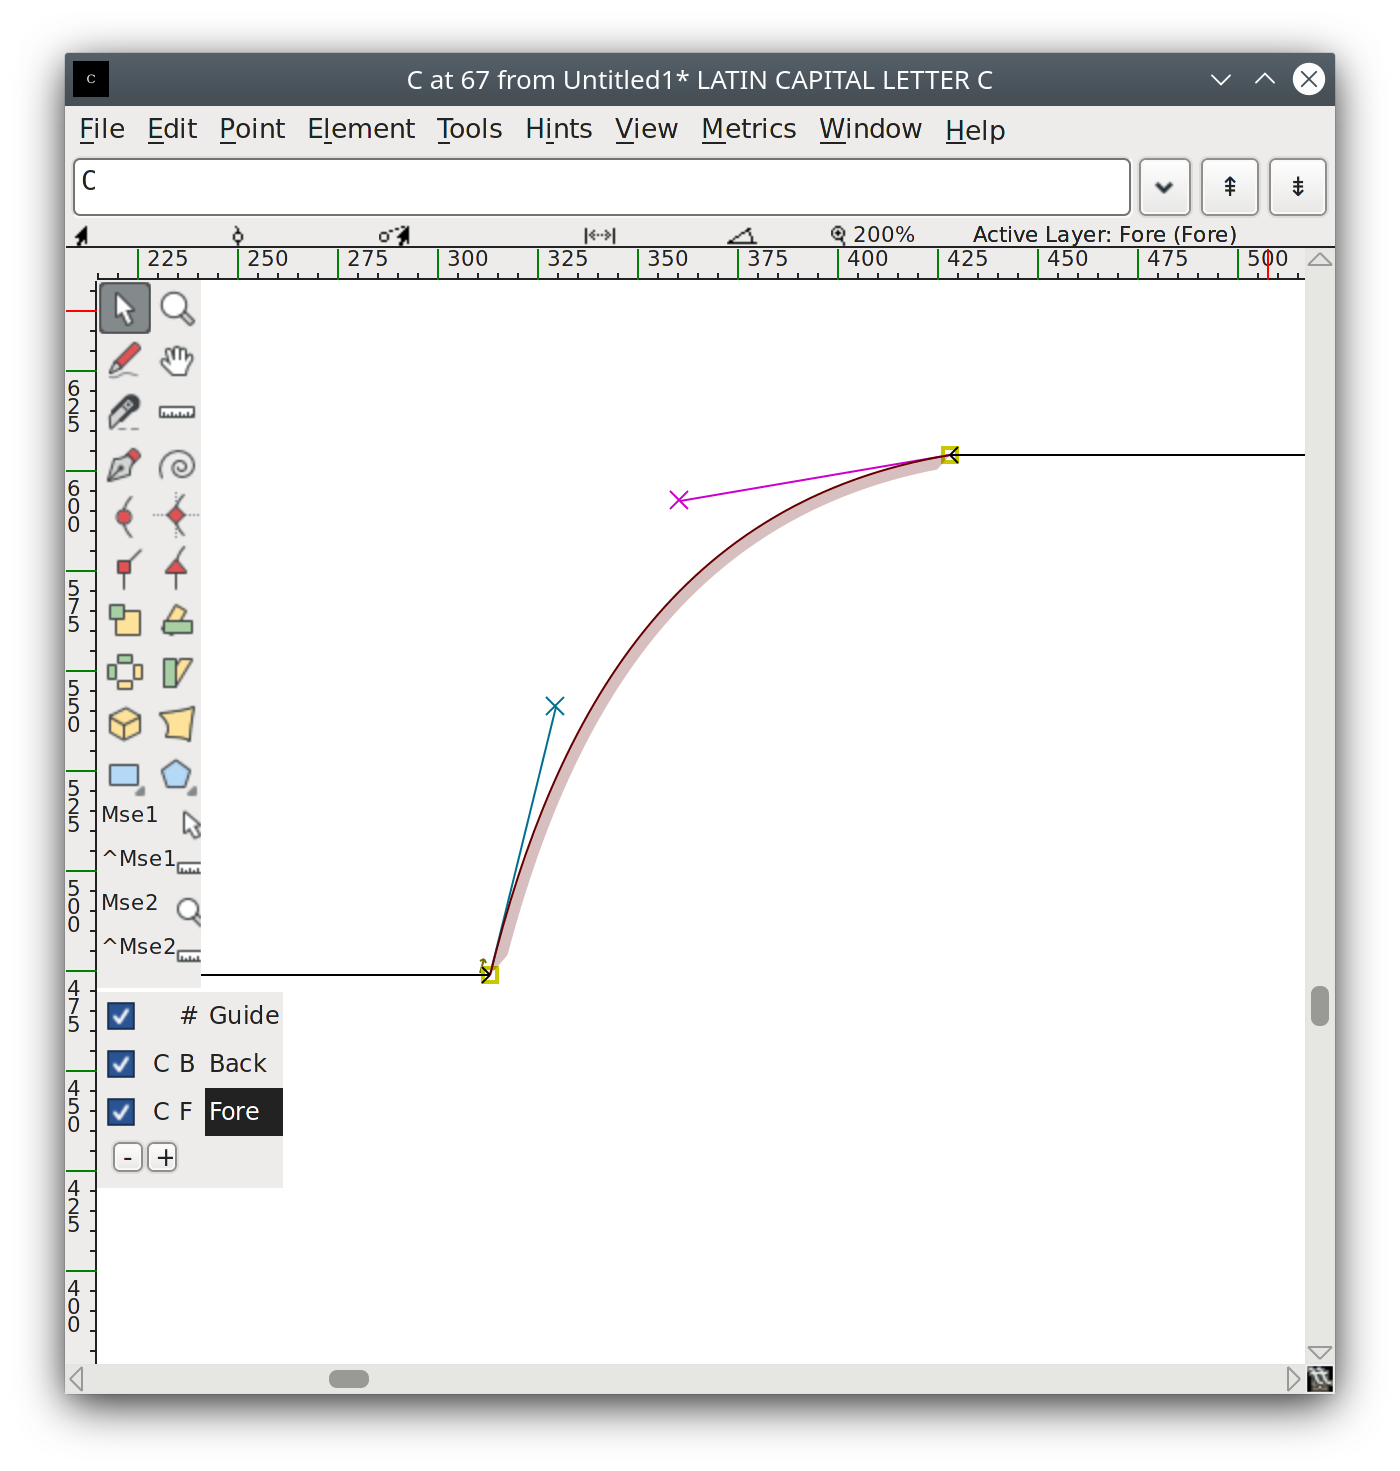Select the Freehand draw pencil tool
This screenshot has width=1400, height=1471.
125,360
